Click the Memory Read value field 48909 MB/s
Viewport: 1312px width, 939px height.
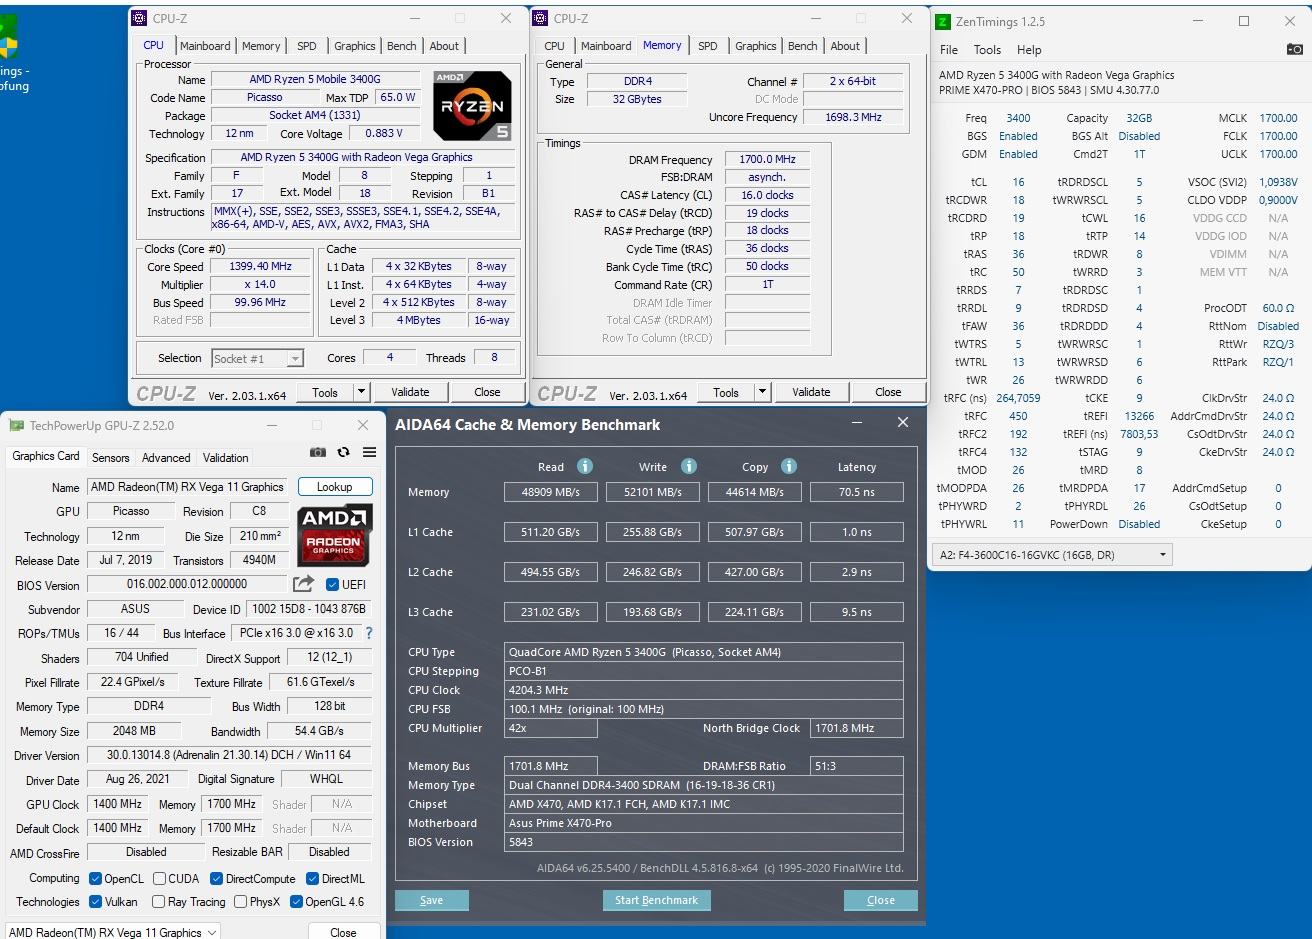550,492
